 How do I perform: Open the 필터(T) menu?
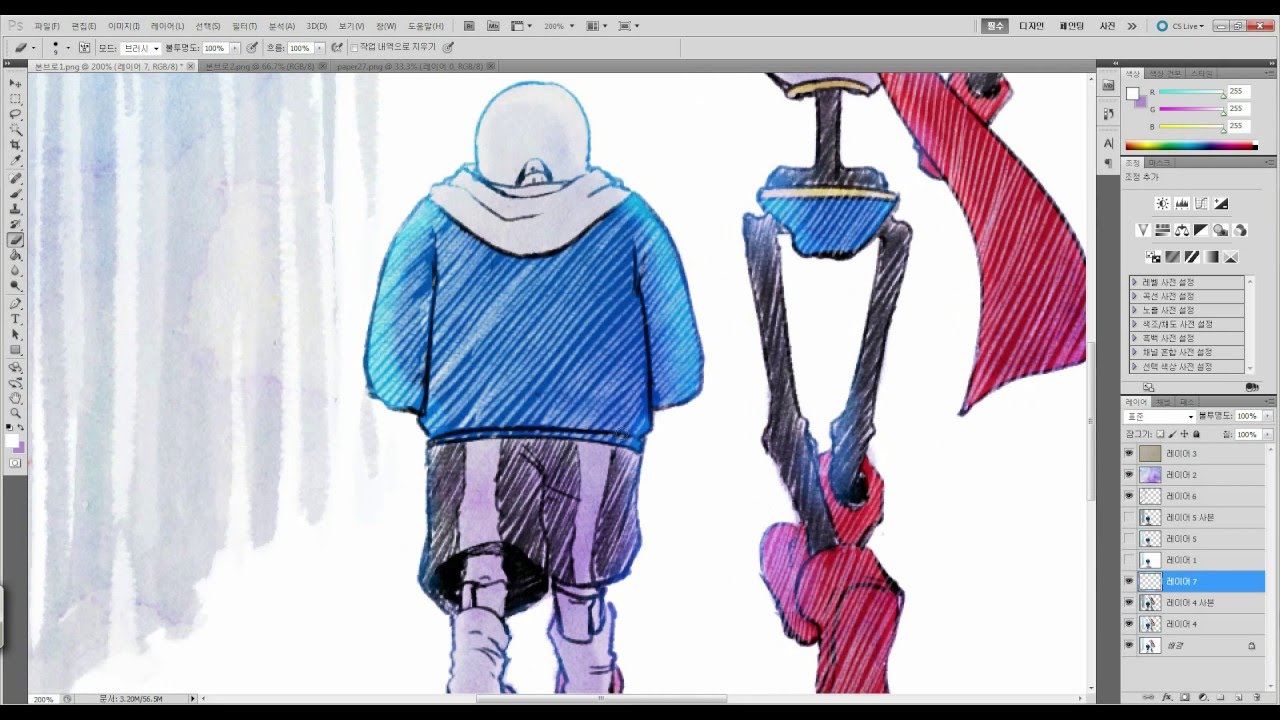point(244,26)
